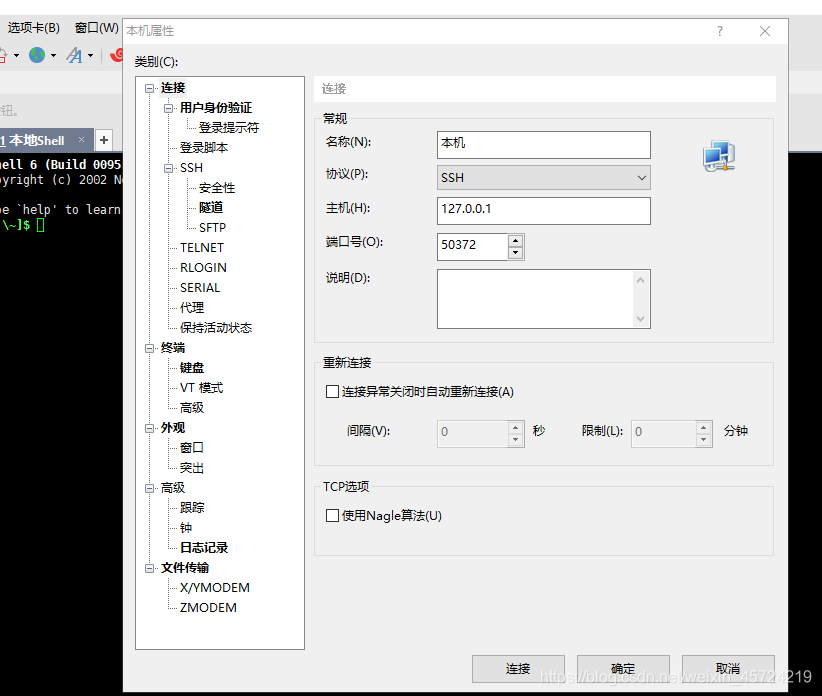Select 代理 in category tree

(192, 308)
